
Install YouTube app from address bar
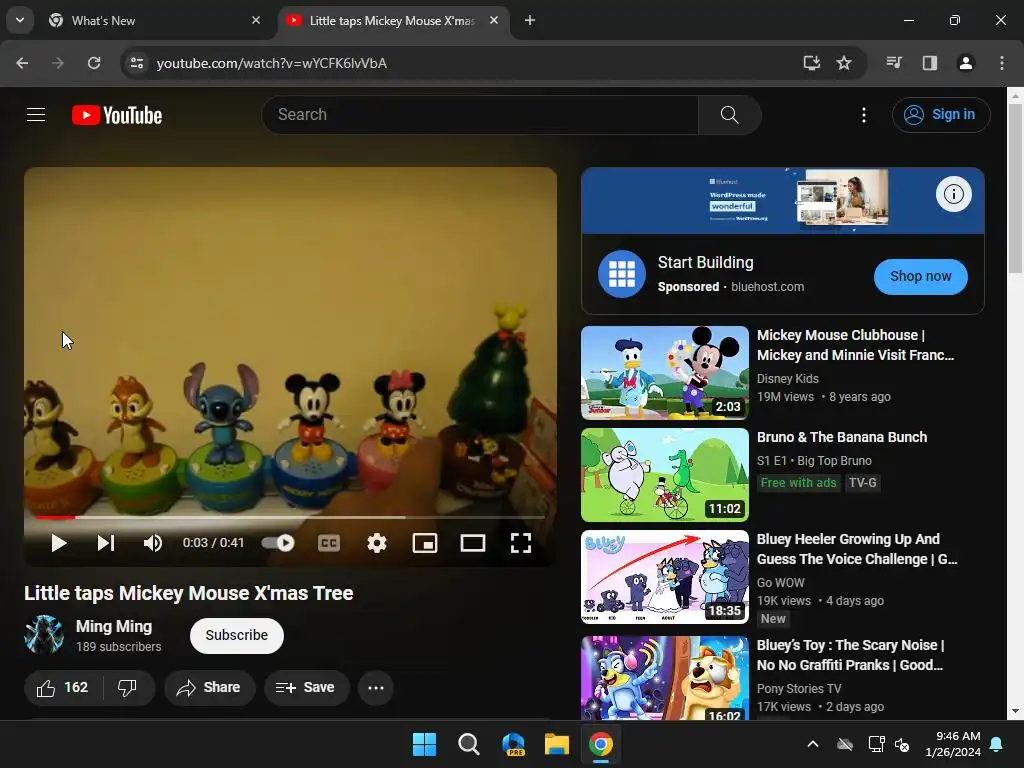tap(811, 63)
